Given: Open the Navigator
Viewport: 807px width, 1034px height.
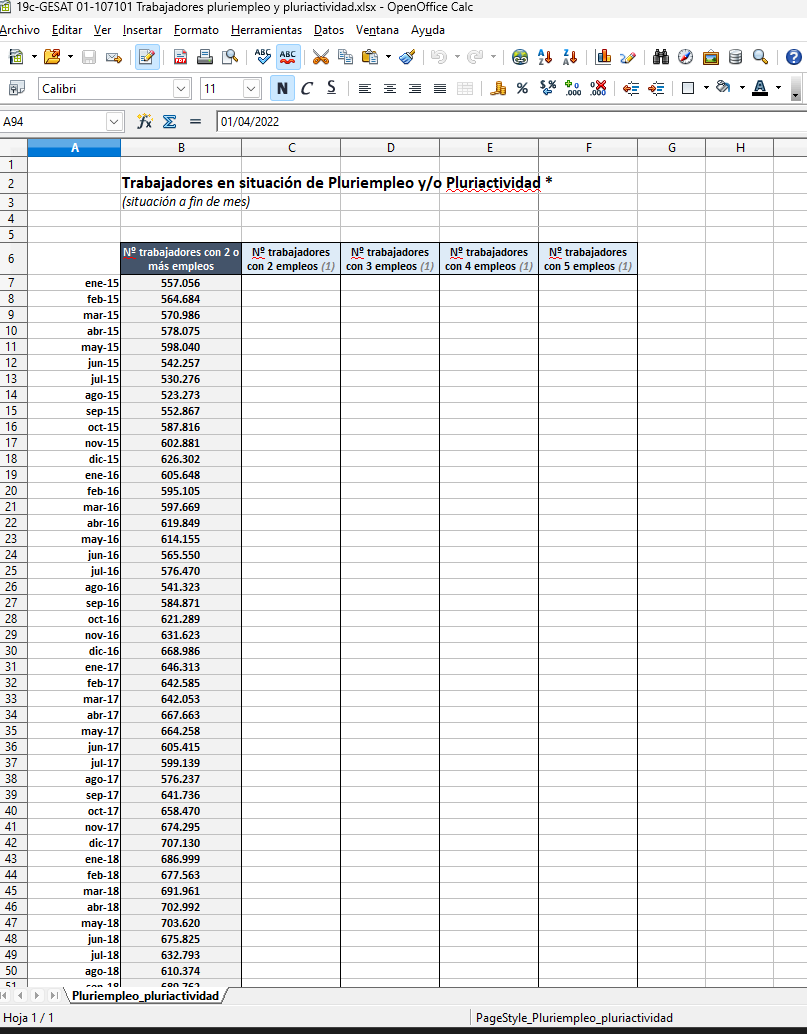Looking at the screenshot, I should pos(686,58).
